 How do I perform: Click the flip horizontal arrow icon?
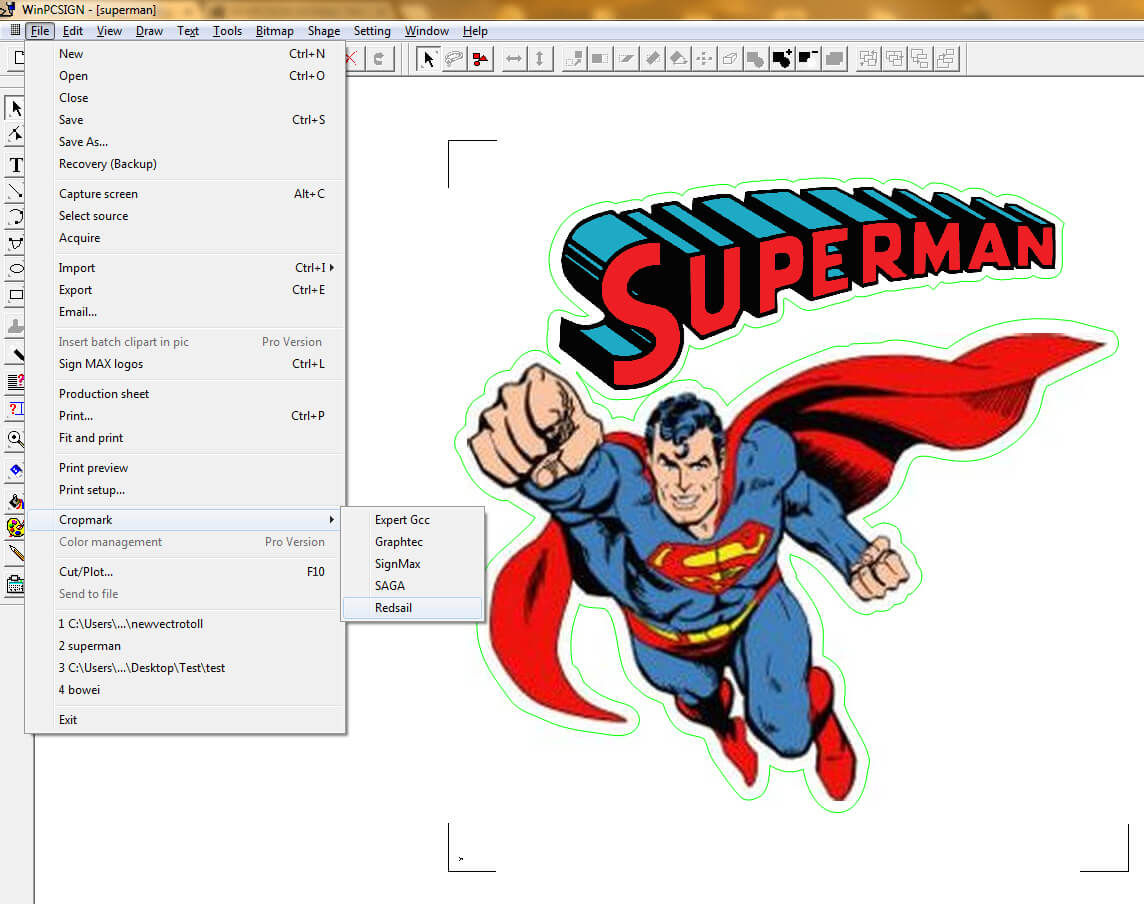(x=514, y=59)
